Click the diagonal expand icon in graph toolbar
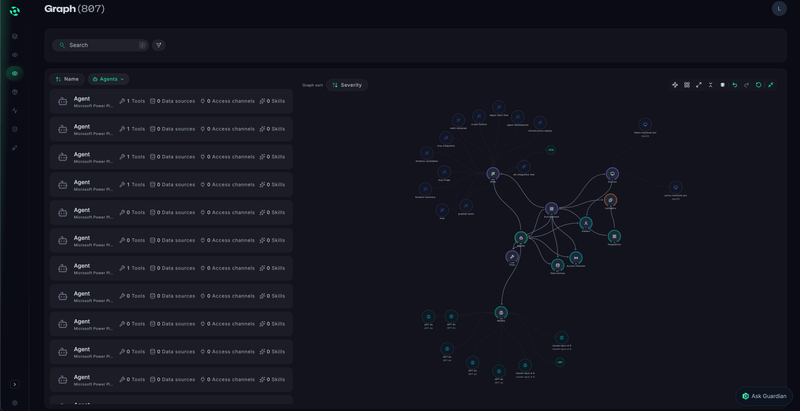The height and width of the screenshot is (411, 800). [699, 85]
